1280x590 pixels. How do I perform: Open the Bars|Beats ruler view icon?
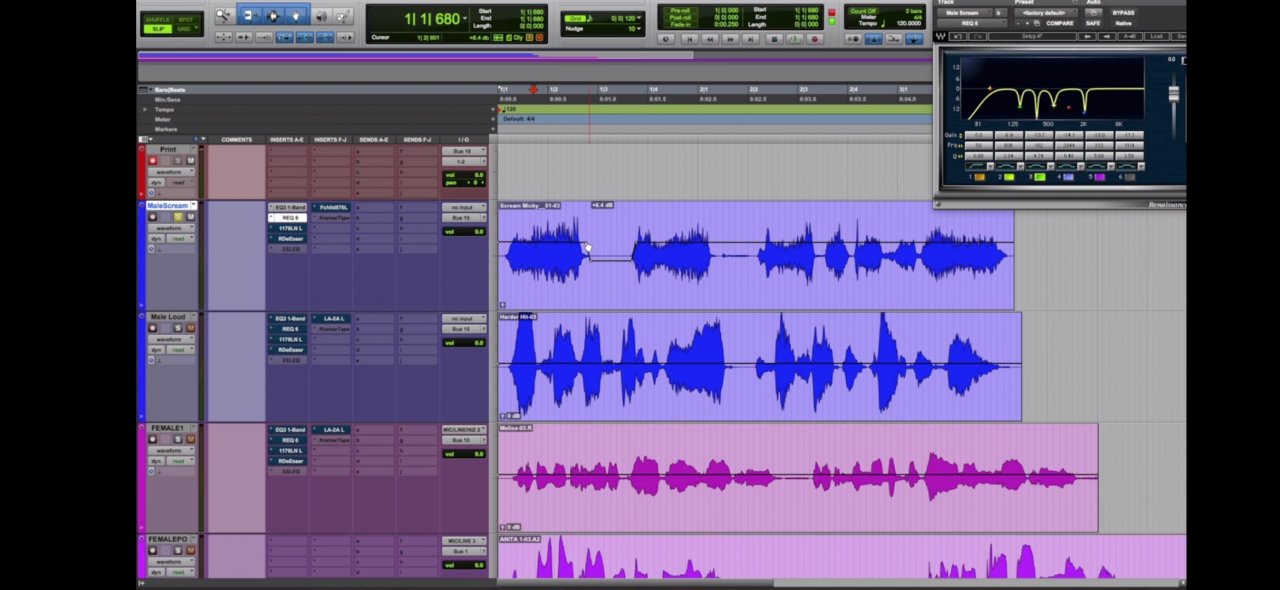[144, 89]
